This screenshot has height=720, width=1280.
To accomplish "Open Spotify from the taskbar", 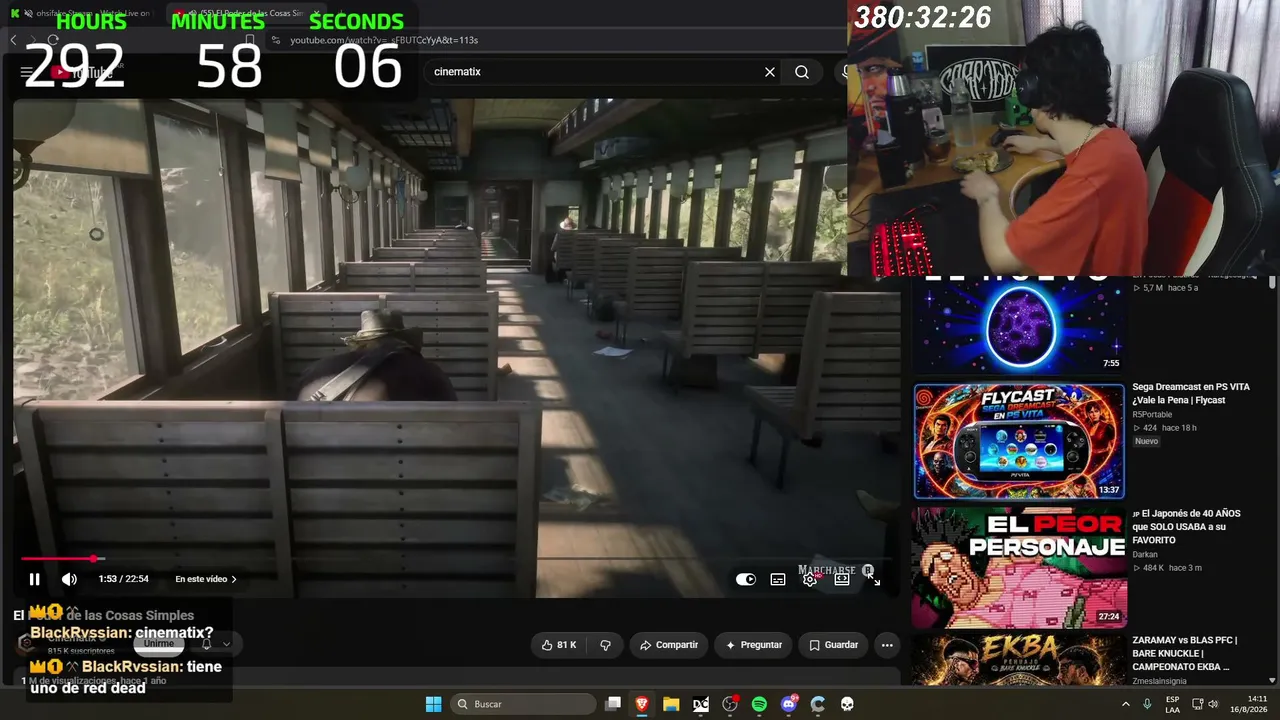I will (x=759, y=704).
